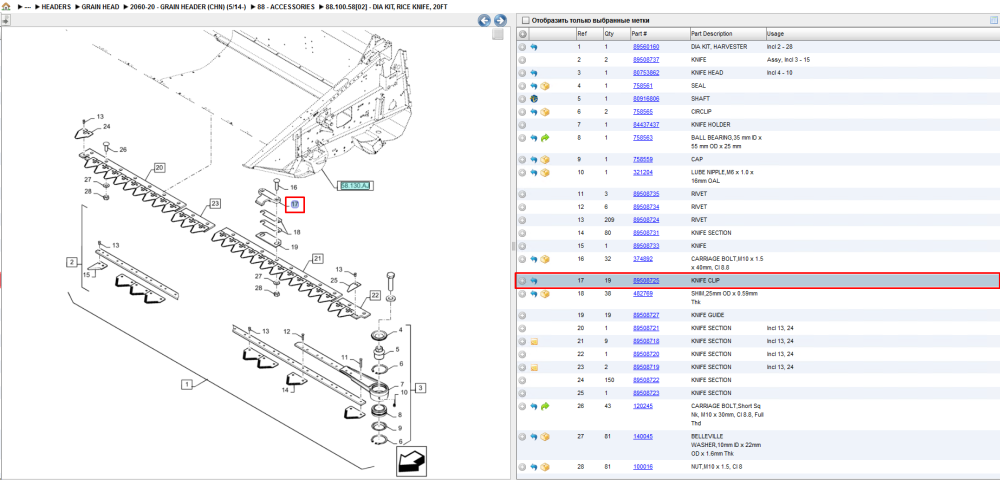
Task: Click the icon right of parts list header
Action: 993,20
